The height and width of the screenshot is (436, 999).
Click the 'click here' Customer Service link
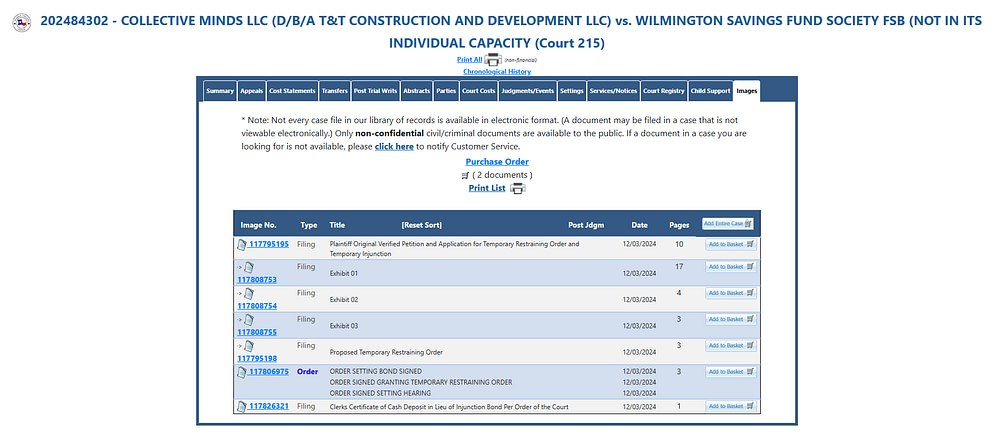coord(394,147)
